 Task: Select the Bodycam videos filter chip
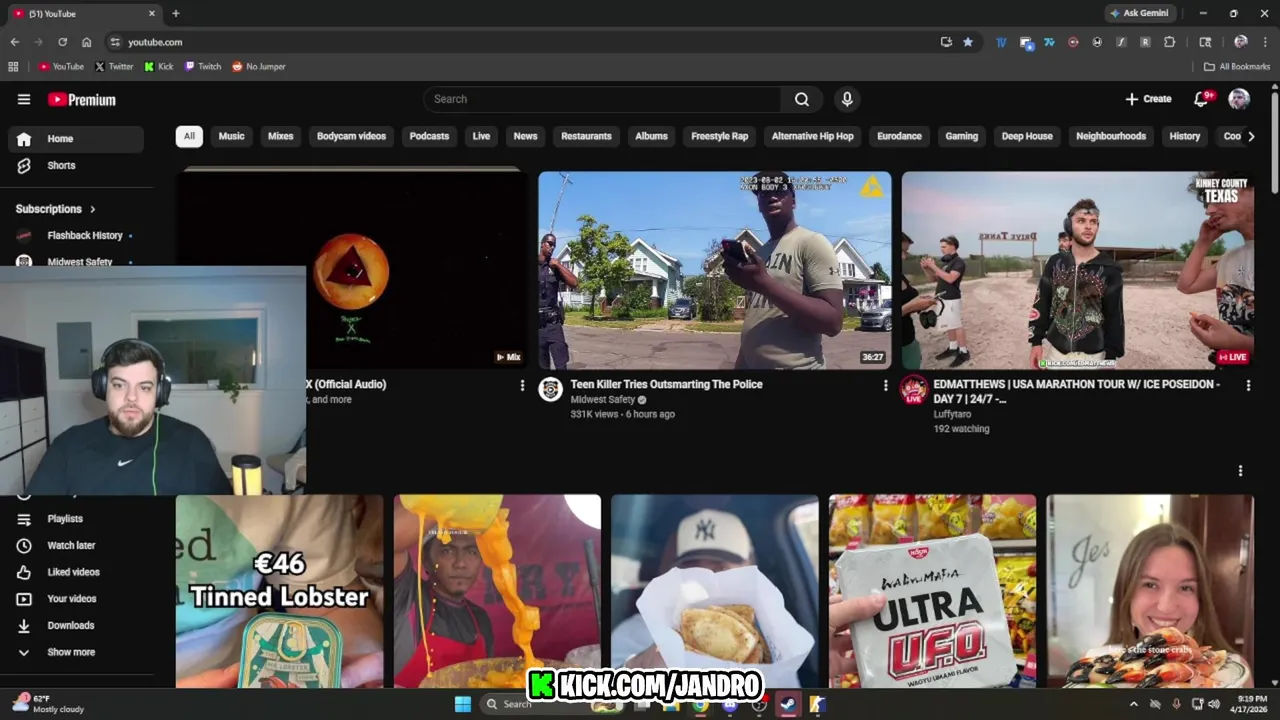click(x=351, y=136)
